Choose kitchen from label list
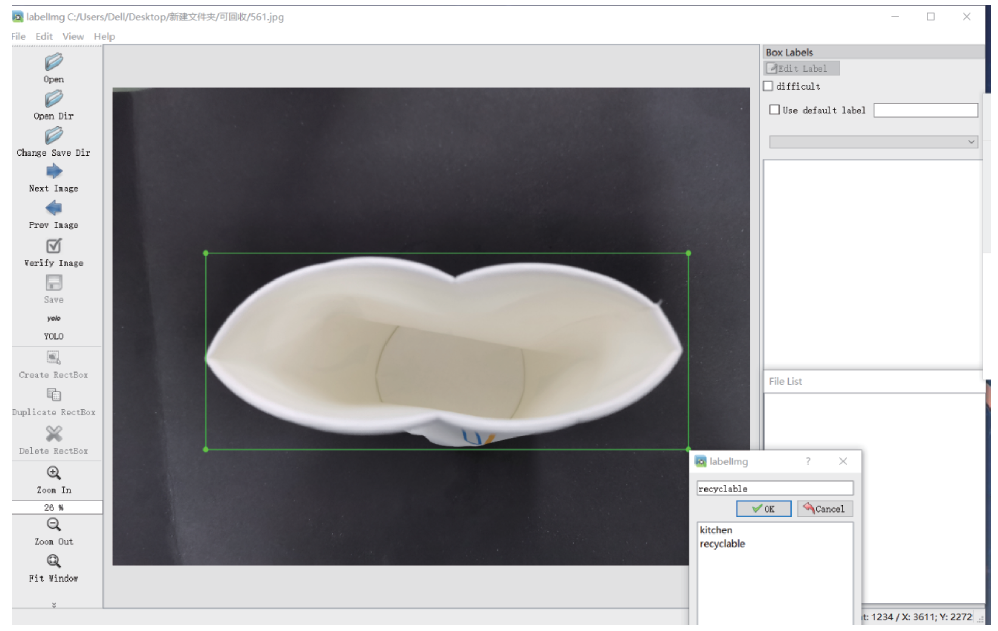The height and width of the screenshot is (631, 998). pyautogui.click(x=716, y=530)
